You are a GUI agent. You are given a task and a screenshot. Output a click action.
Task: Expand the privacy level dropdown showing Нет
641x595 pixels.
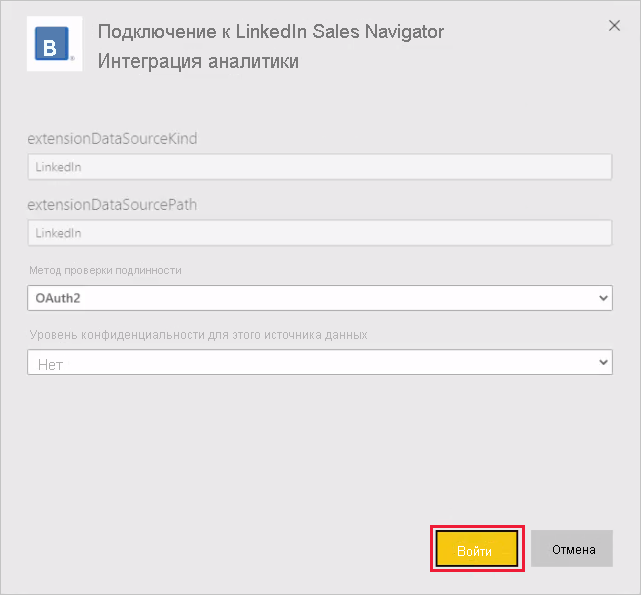[x=320, y=362]
